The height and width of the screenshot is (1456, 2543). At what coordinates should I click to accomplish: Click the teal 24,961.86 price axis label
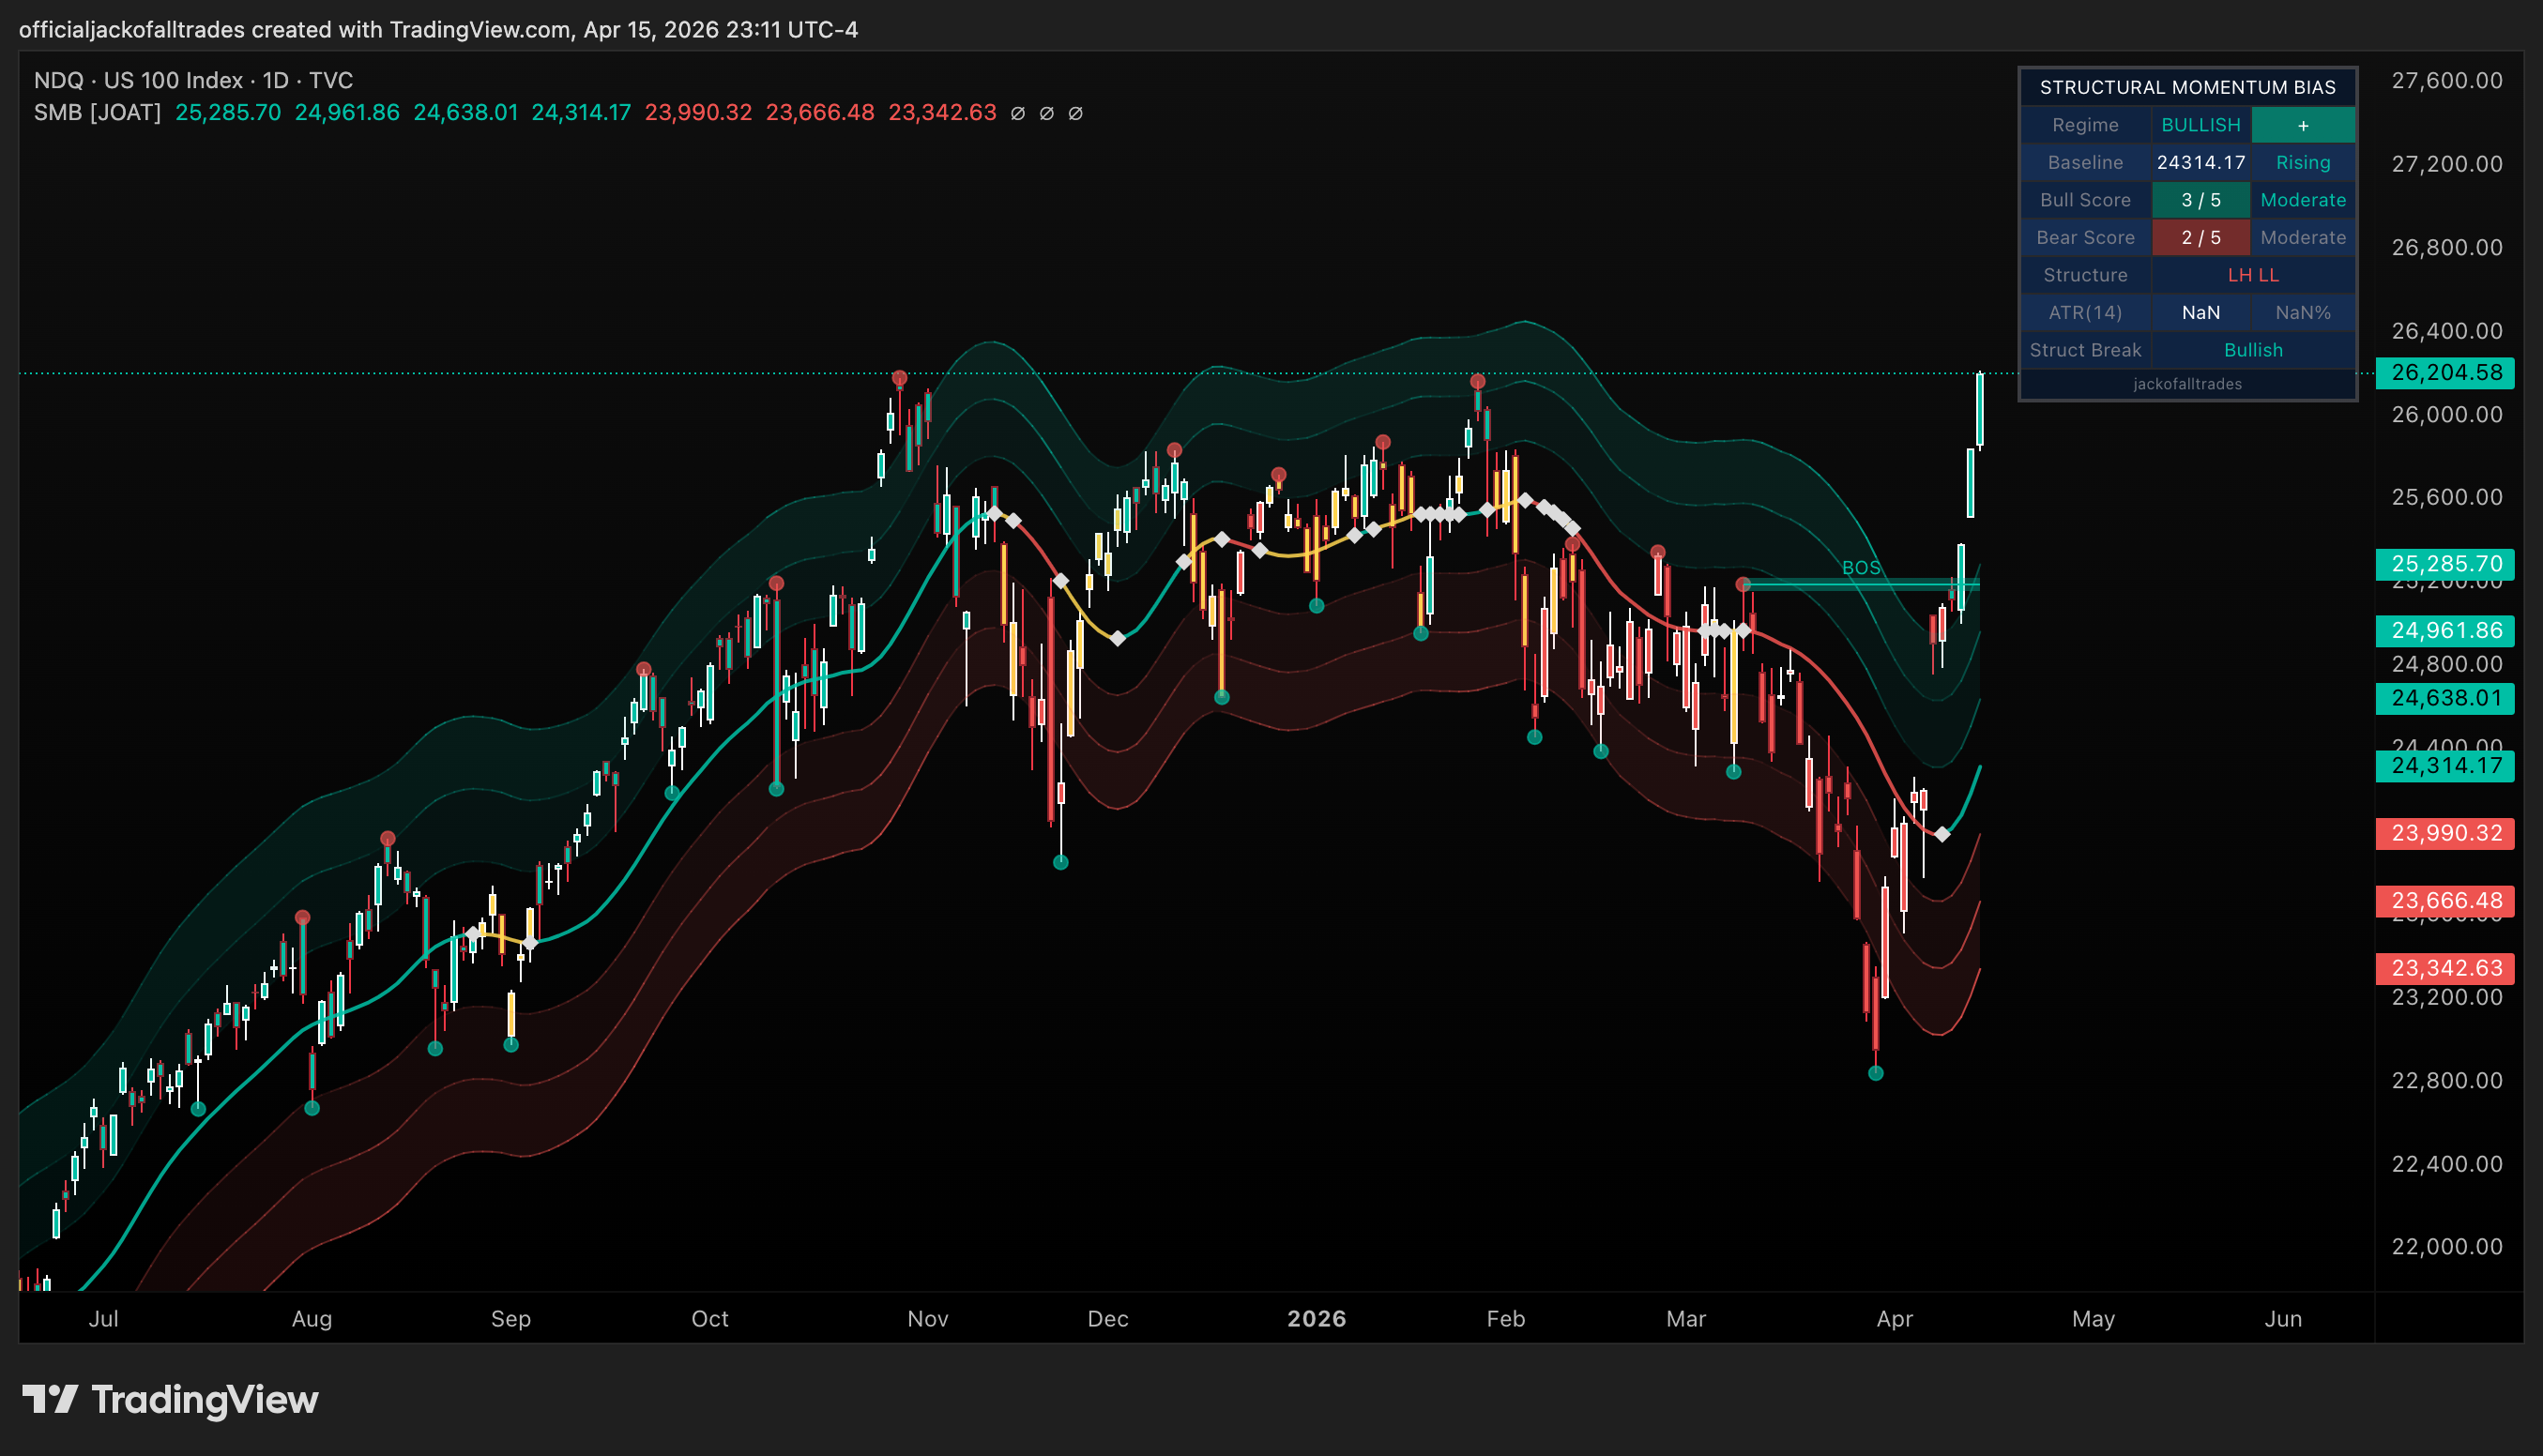pos(2445,630)
